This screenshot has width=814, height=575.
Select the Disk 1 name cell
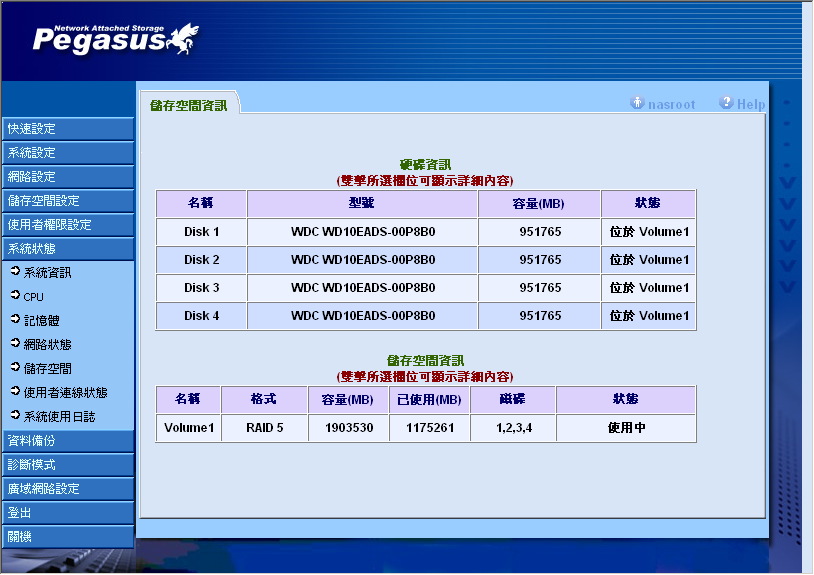[x=201, y=232]
